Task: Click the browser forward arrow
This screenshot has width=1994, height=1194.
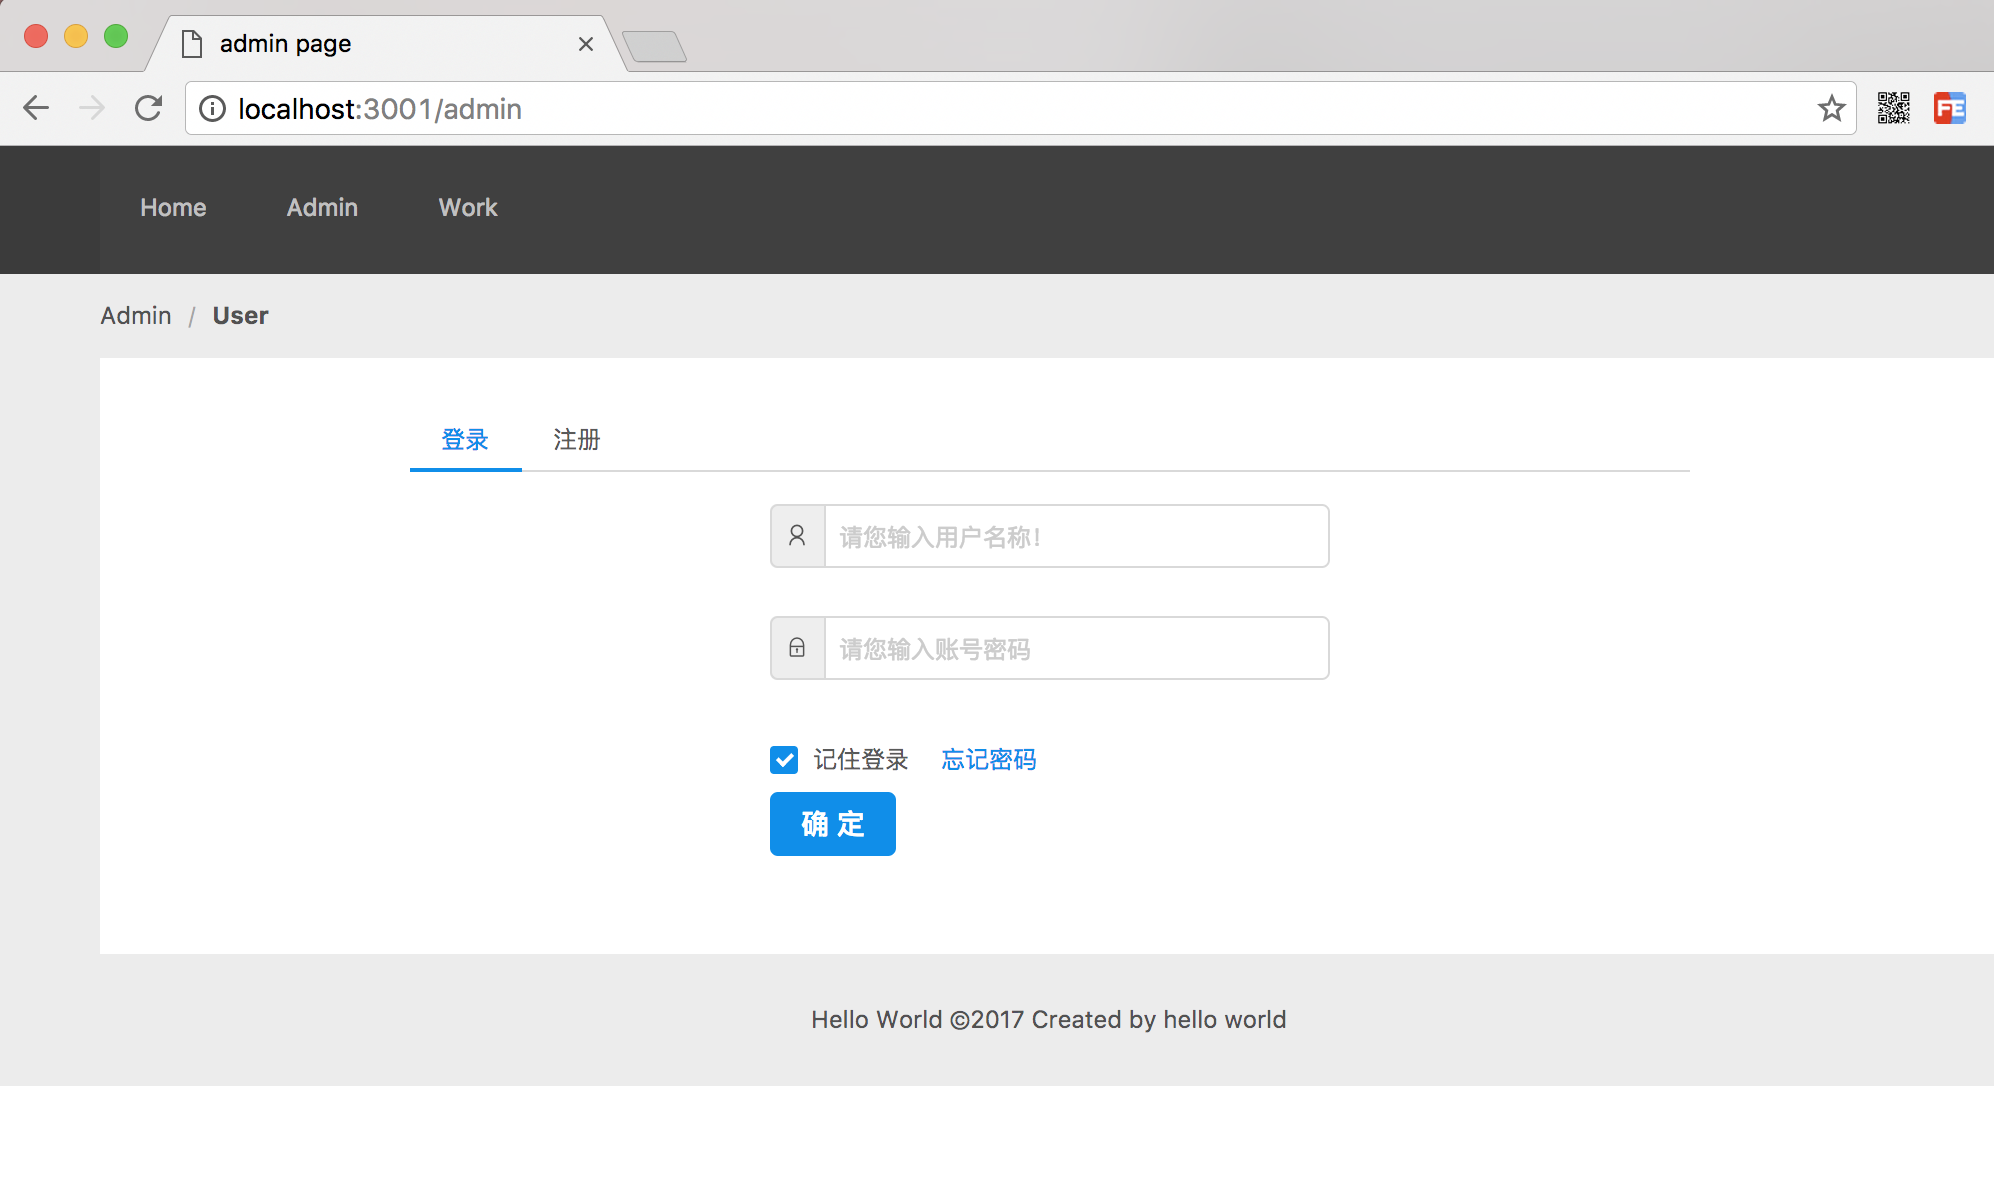Action: point(92,108)
